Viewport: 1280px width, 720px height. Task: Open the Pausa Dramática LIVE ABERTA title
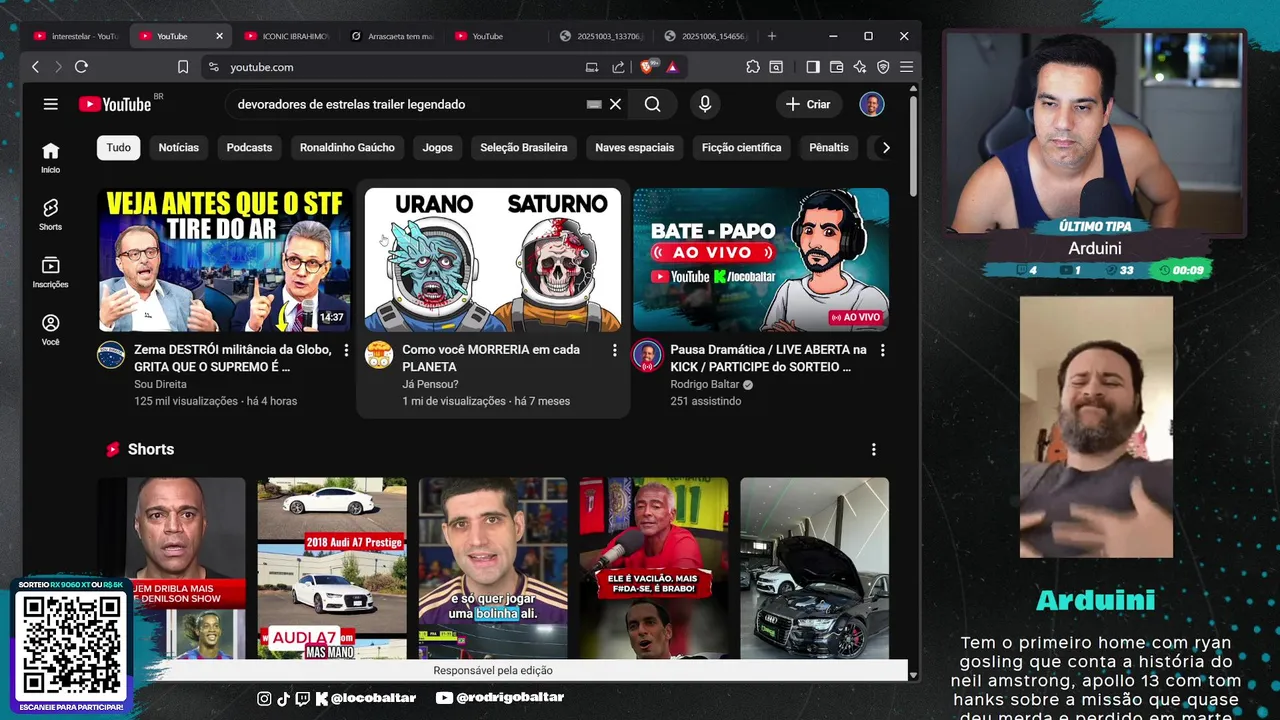(768, 358)
